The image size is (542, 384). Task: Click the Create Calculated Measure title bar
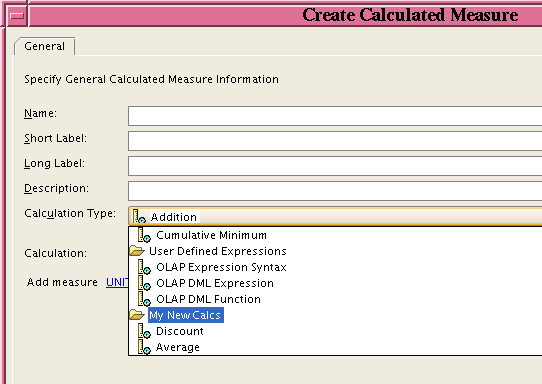click(285, 15)
